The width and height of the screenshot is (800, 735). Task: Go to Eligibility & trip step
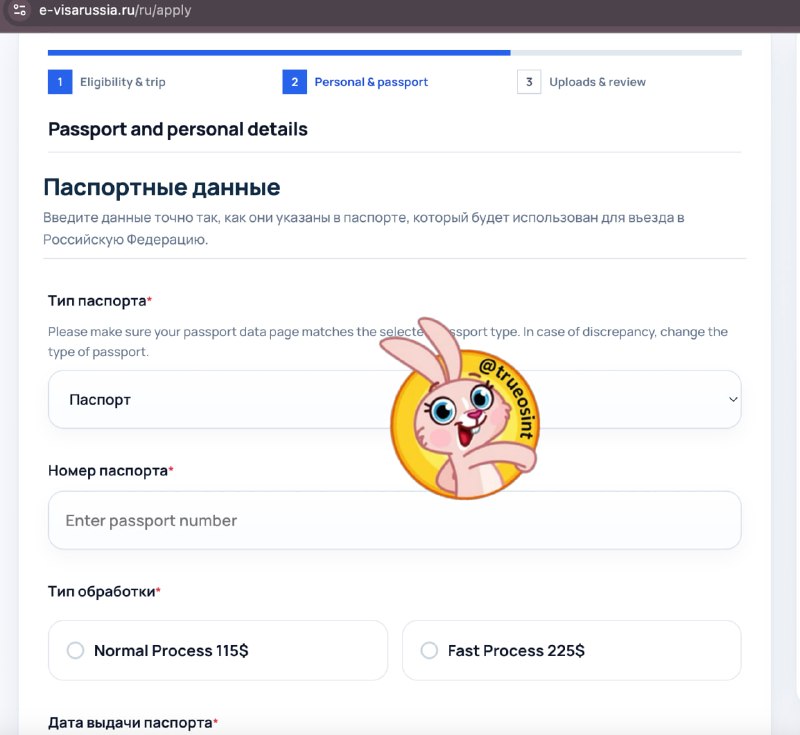click(122, 82)
